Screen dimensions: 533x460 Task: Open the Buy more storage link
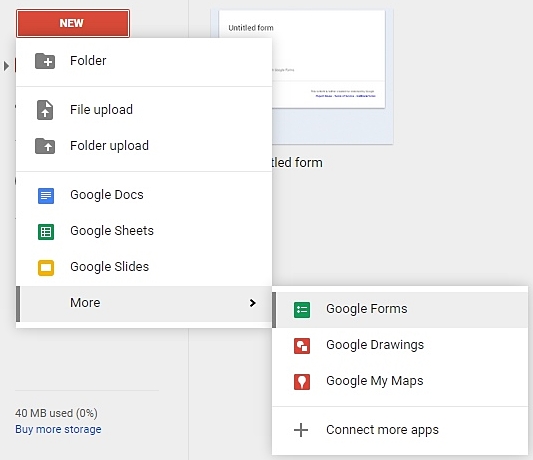58,429
